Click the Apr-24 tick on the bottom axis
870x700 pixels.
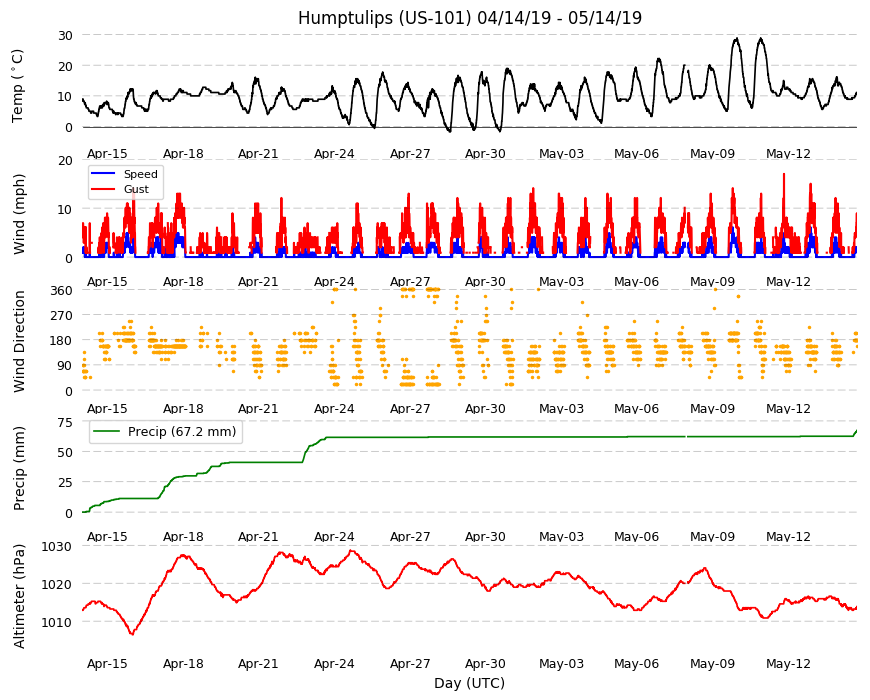pyautogui.click(x=334, y=663)
